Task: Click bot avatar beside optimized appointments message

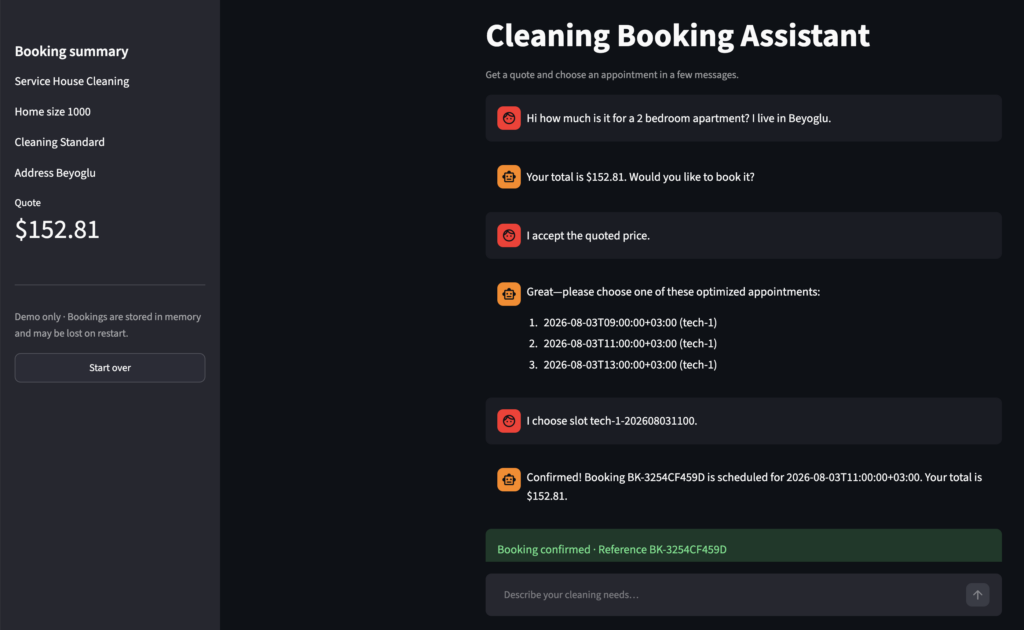Action: pos(509,294)
